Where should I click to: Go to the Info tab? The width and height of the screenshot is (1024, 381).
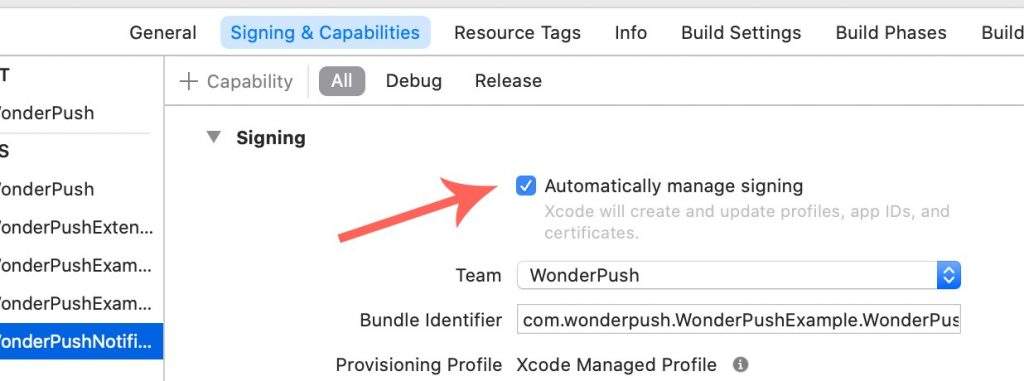(631, 33)
